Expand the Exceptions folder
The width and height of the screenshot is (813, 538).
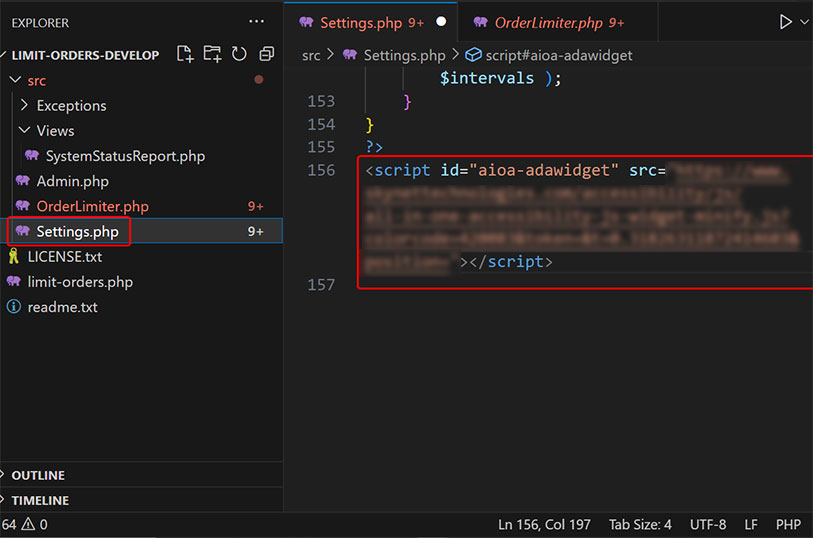70,105
